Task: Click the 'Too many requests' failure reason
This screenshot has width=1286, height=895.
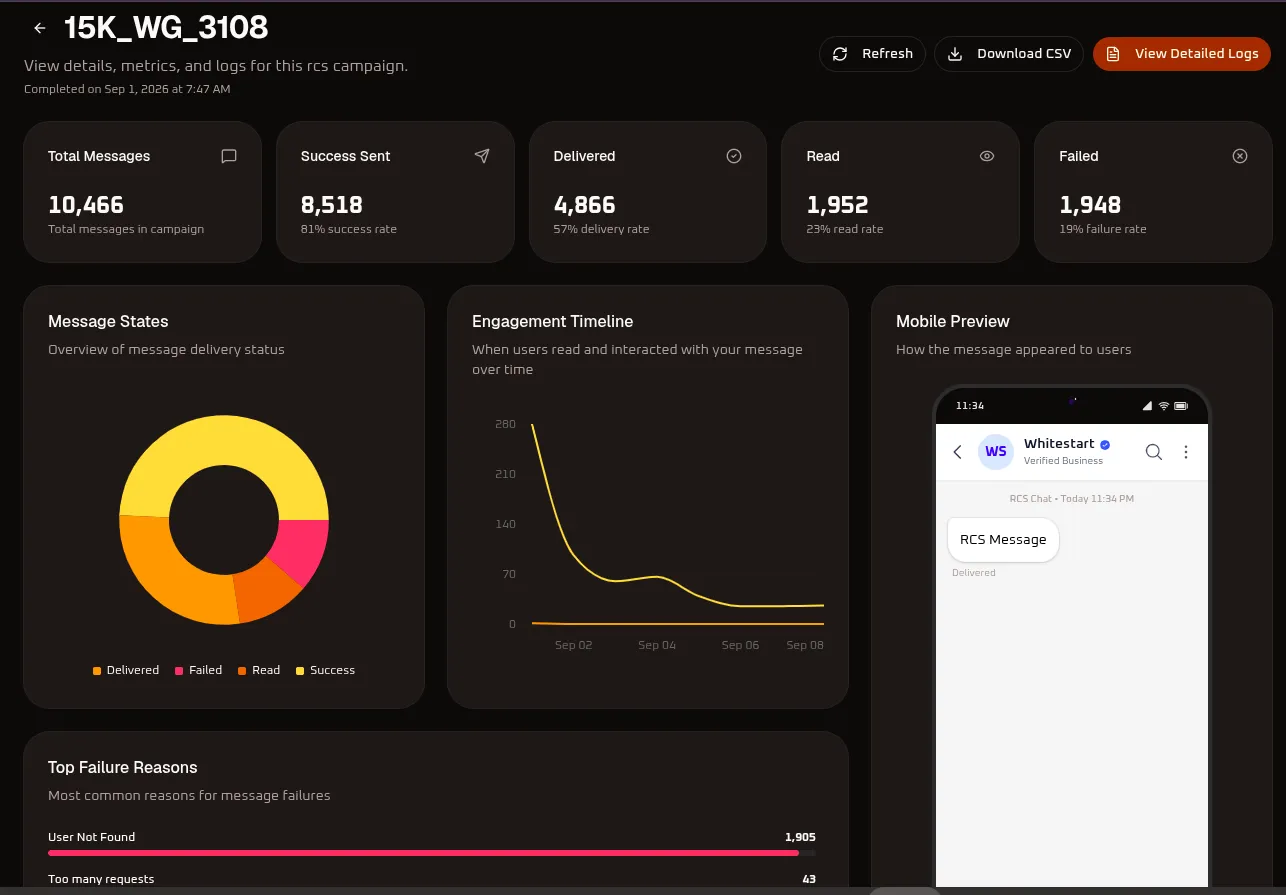Action: pyautogui.click(x=101, y=879)
